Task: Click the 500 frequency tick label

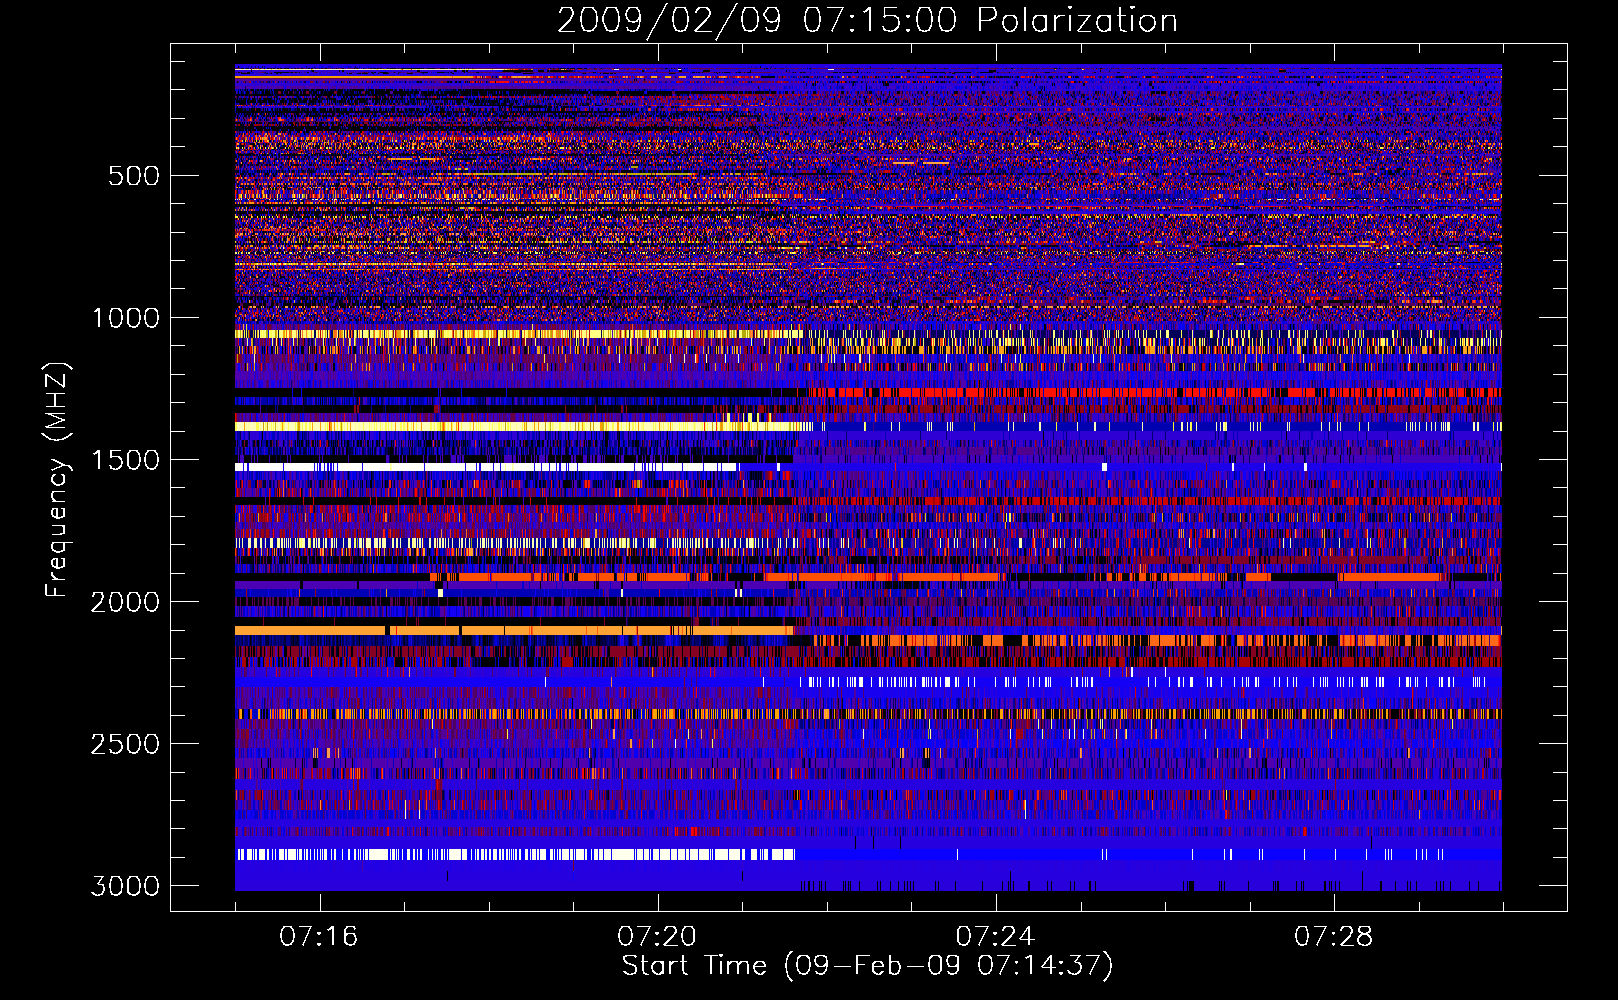Action: [133, 176]
